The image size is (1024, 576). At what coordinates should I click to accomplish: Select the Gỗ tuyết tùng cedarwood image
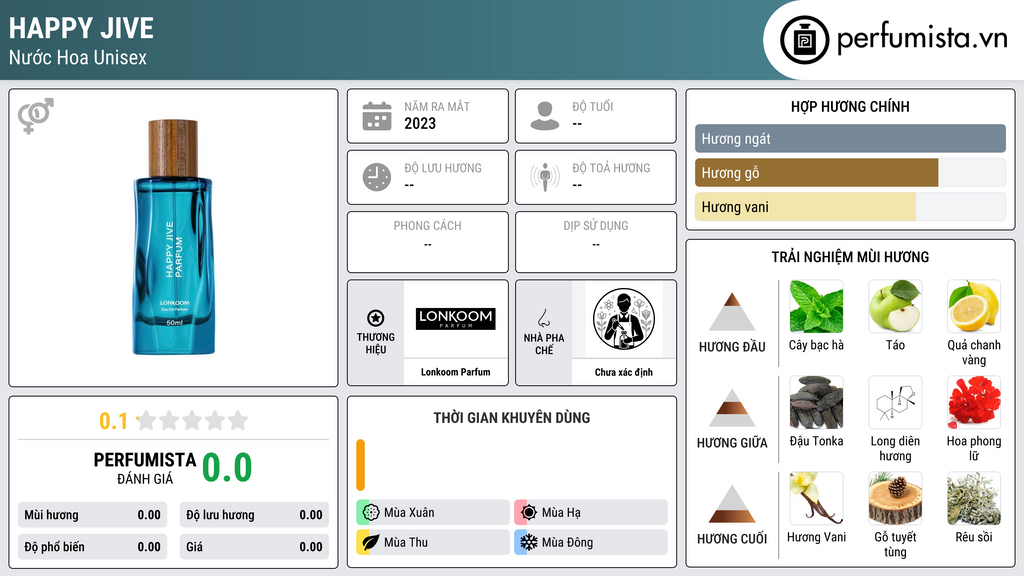(x=895, y=498)
